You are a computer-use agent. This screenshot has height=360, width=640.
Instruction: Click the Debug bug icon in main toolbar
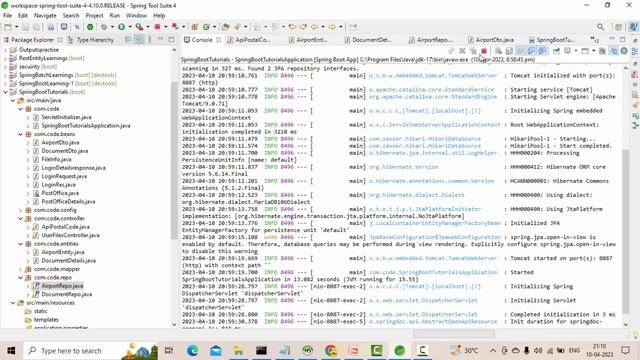[x=104, y=27]
